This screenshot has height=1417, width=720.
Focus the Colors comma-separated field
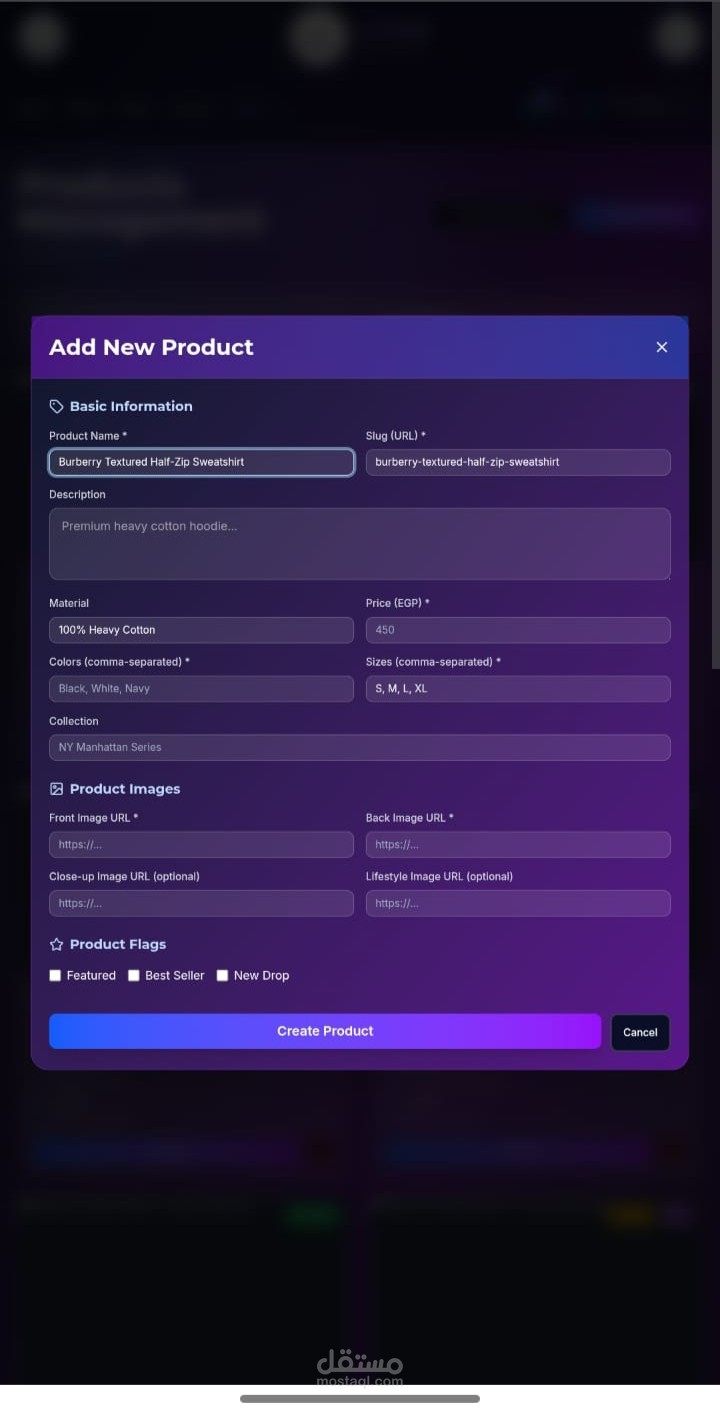(x=201, y=689)
